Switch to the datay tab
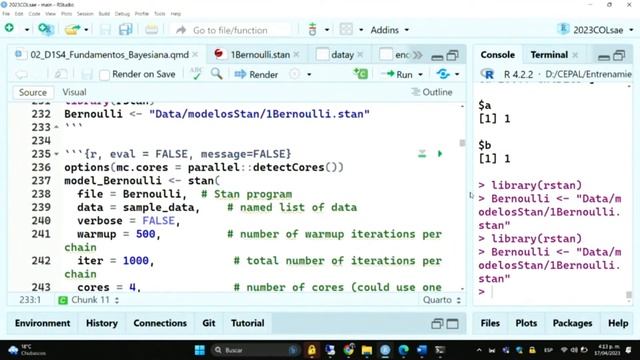This screenshot has width=640, height=360. click(x=342, y=55)
